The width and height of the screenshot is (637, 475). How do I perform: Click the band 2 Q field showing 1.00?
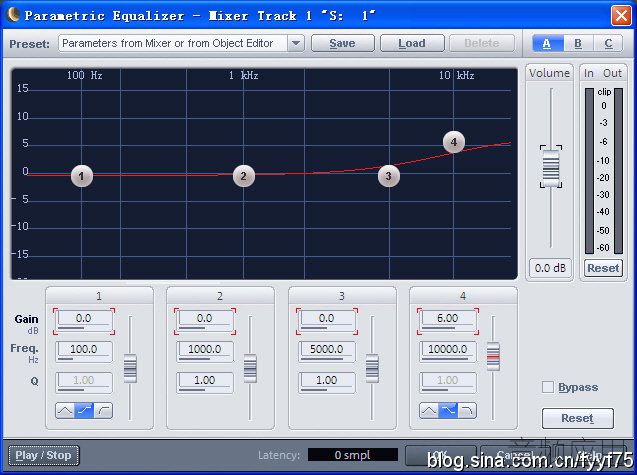click(205, 382)
